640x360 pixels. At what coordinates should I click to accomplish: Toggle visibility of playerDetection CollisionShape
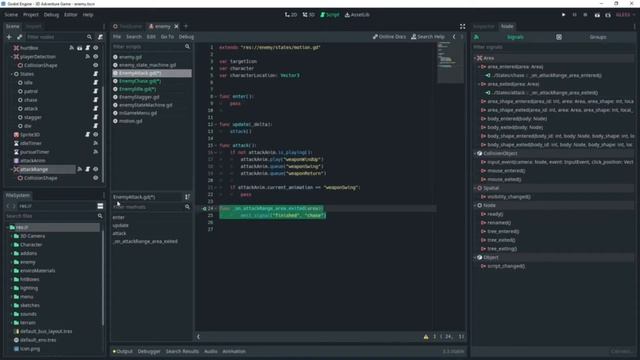[x=96, y=65]
